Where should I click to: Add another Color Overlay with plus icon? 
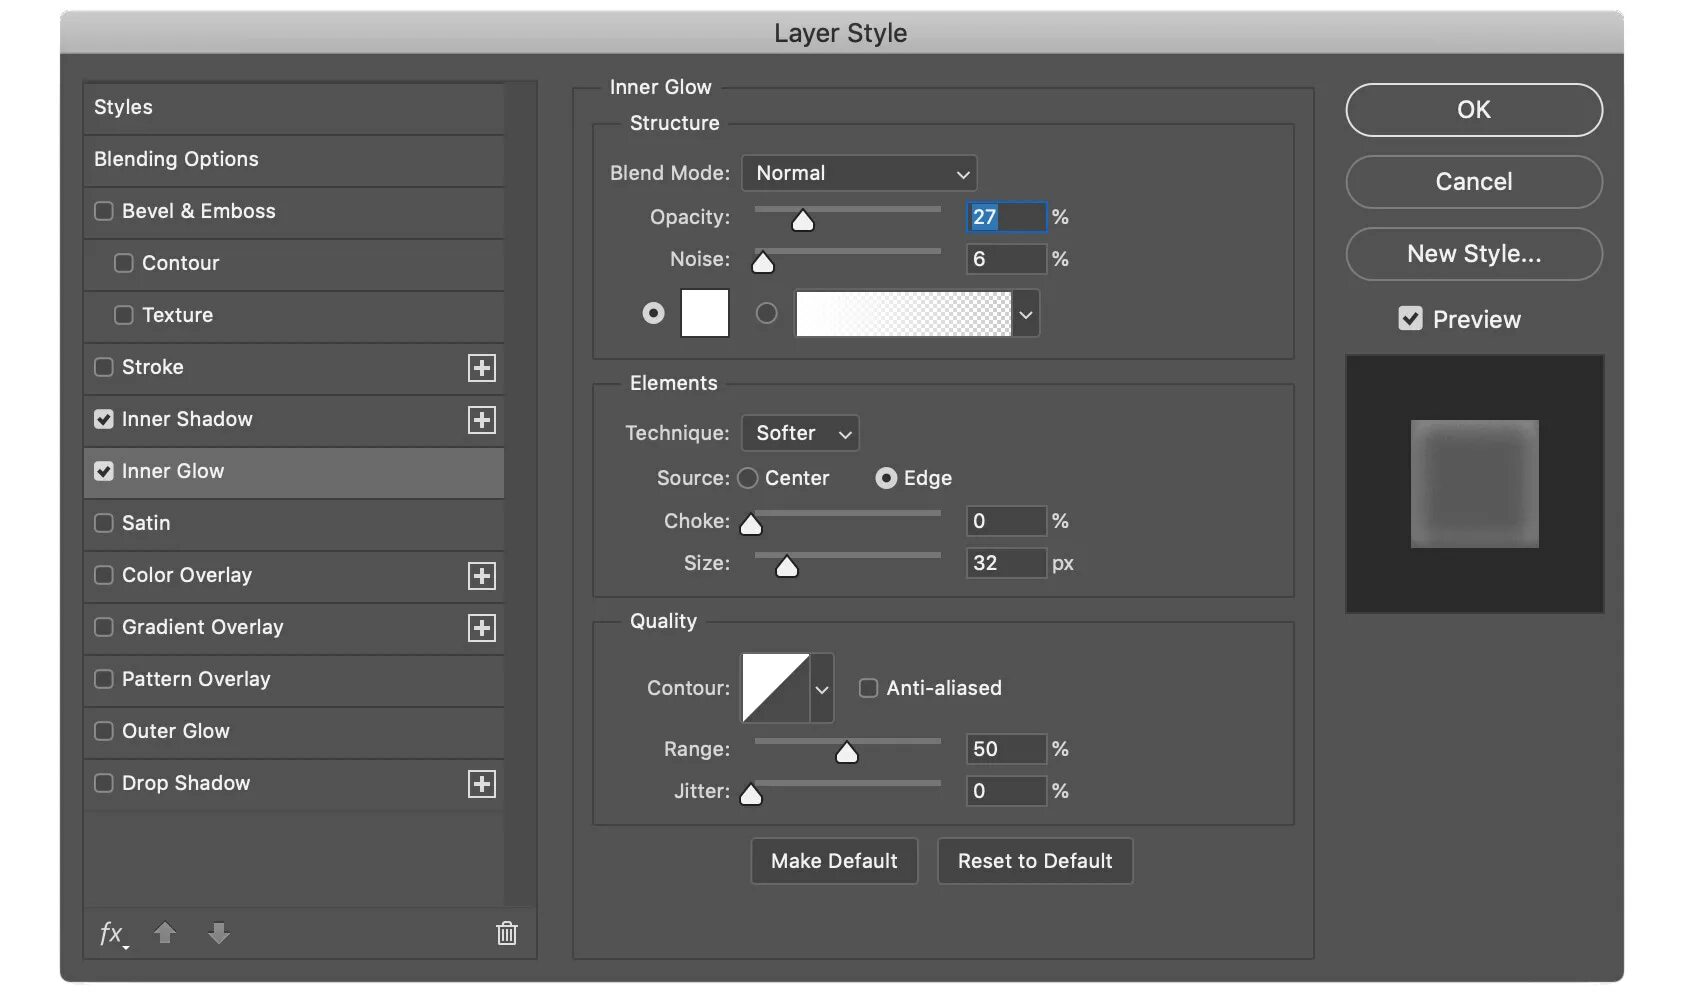pos(482,576)
